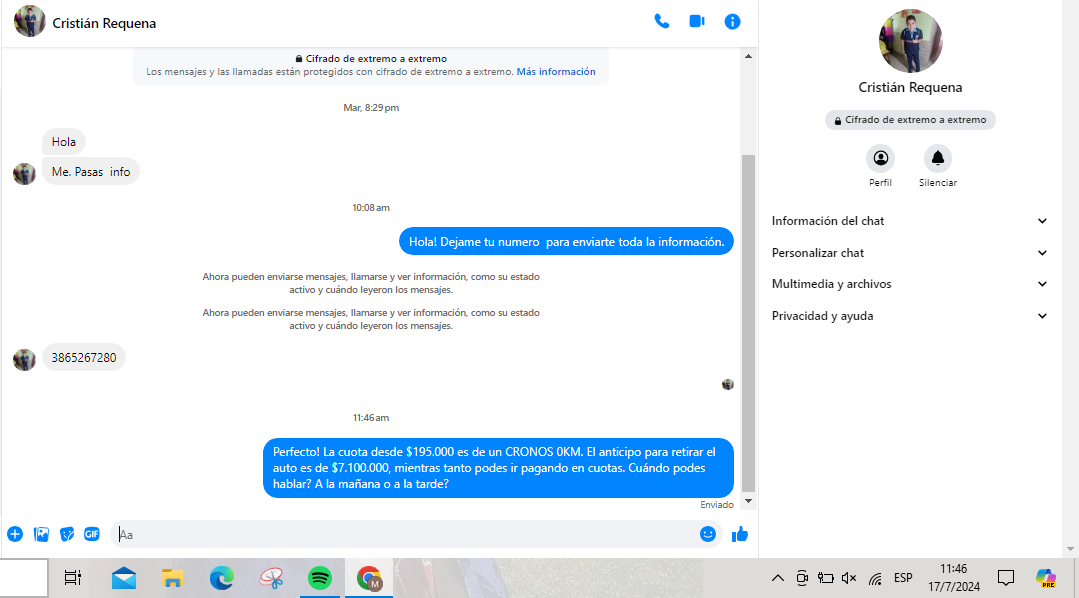This screenshot has height=598, width=1079.
Task: Switch the ESP input language indicator
Action: (x=903, y=578)
